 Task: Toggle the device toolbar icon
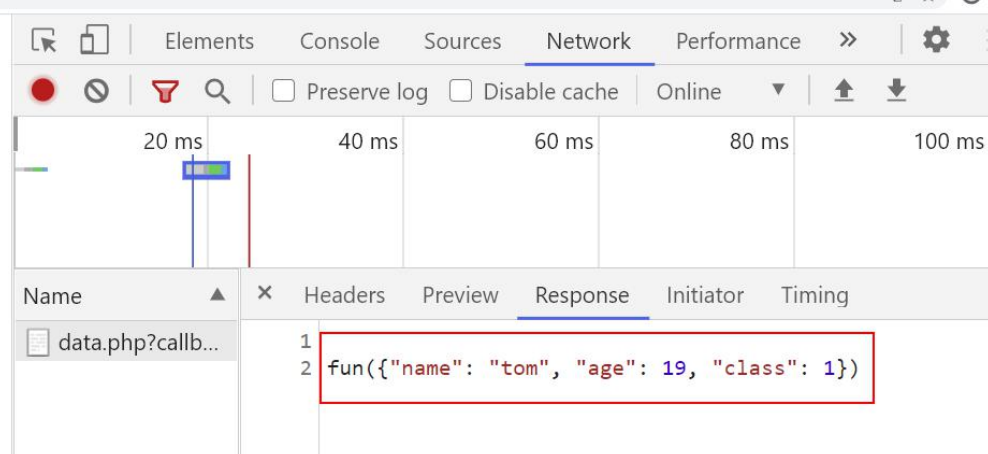[94, 41]
